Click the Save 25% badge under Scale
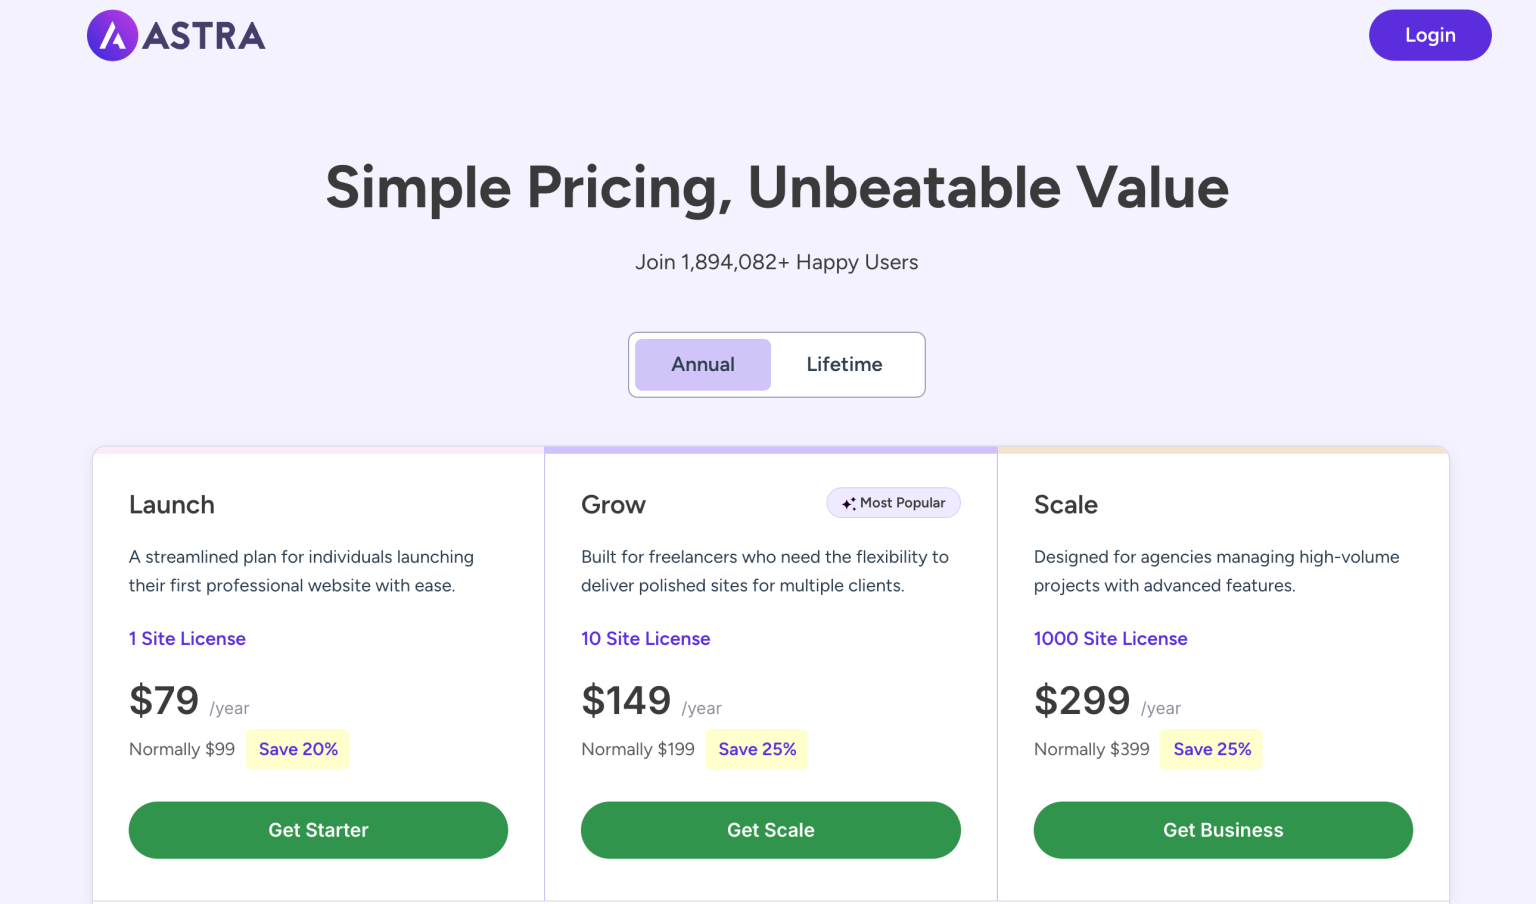The height and width of the screenshot is (904, 1536). [x=1211, y=750]
